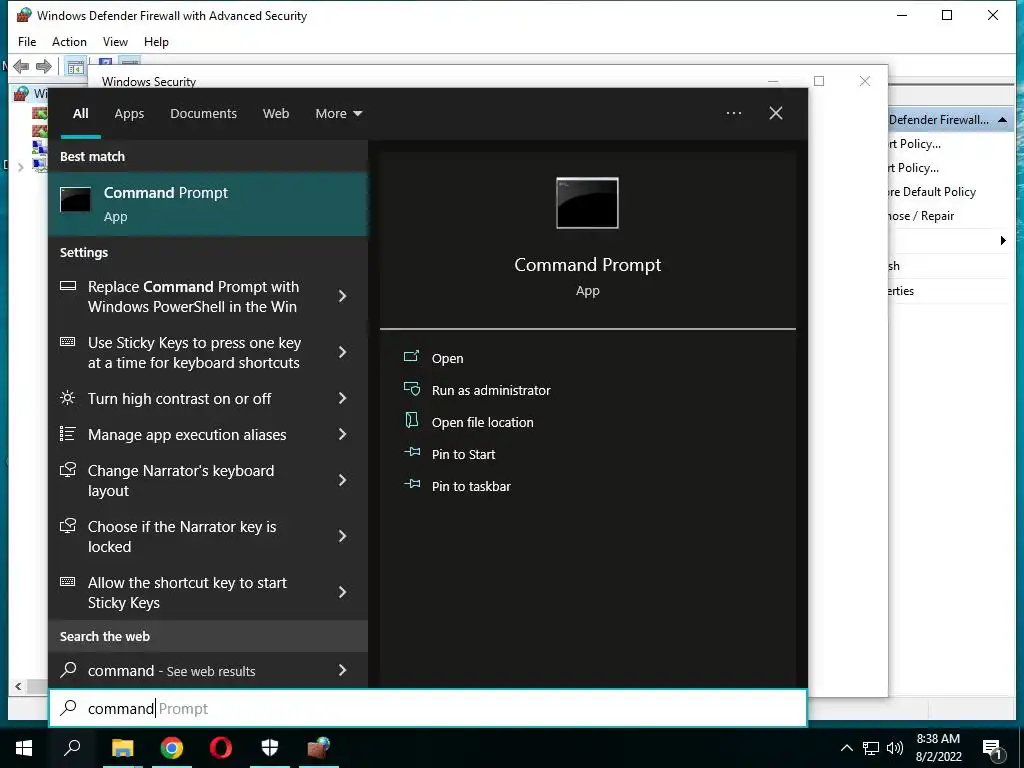Click the Pin to taskbar pin icon
The image size is (1024, 768).
[x=411, y=484]
